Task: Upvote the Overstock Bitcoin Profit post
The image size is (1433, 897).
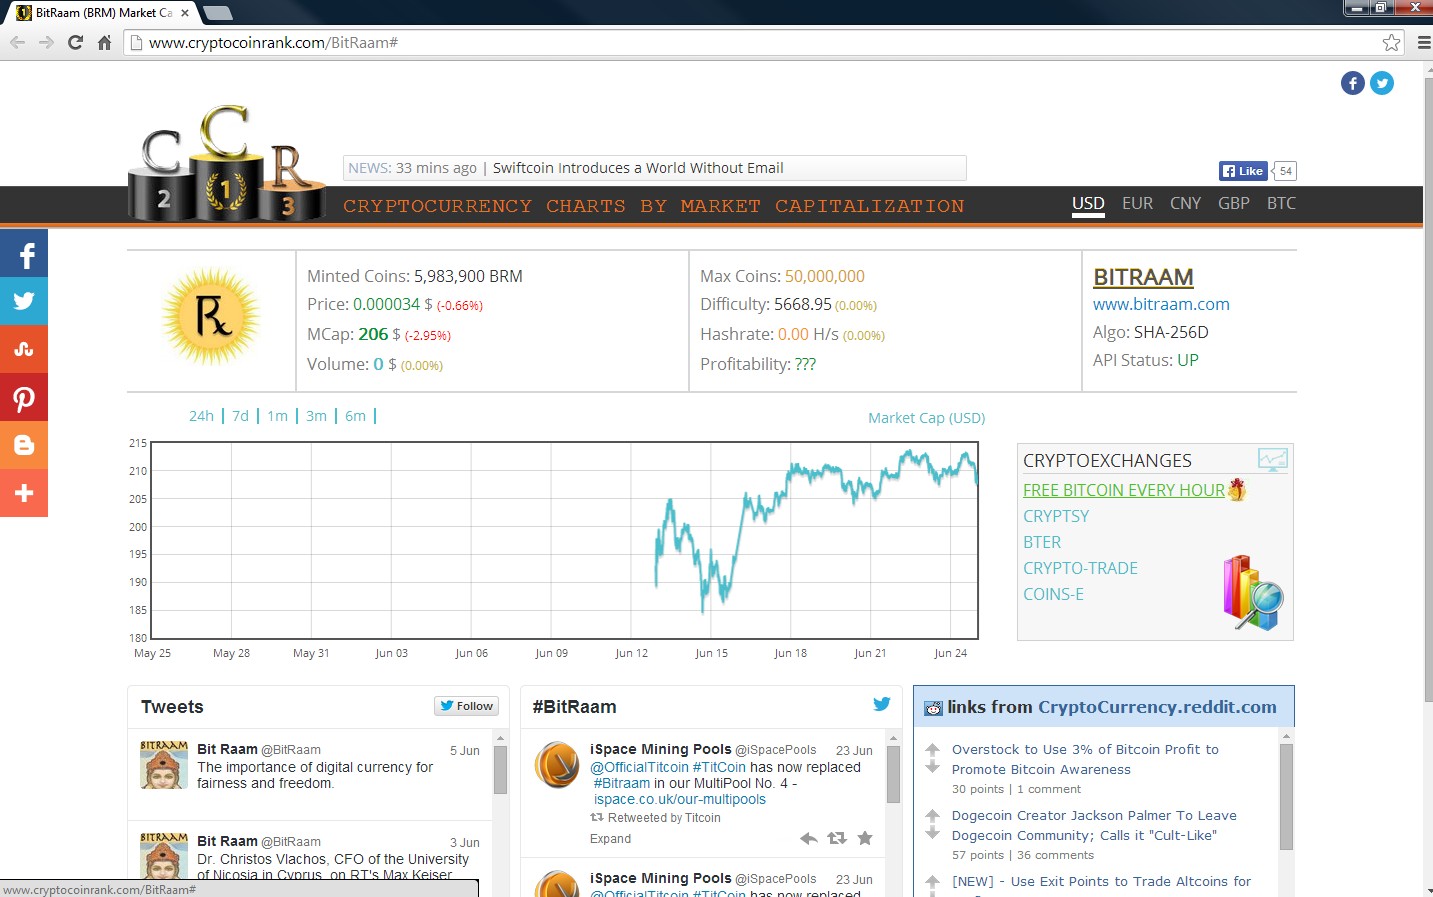Action: pyautogui.click(x=932, y=749)
